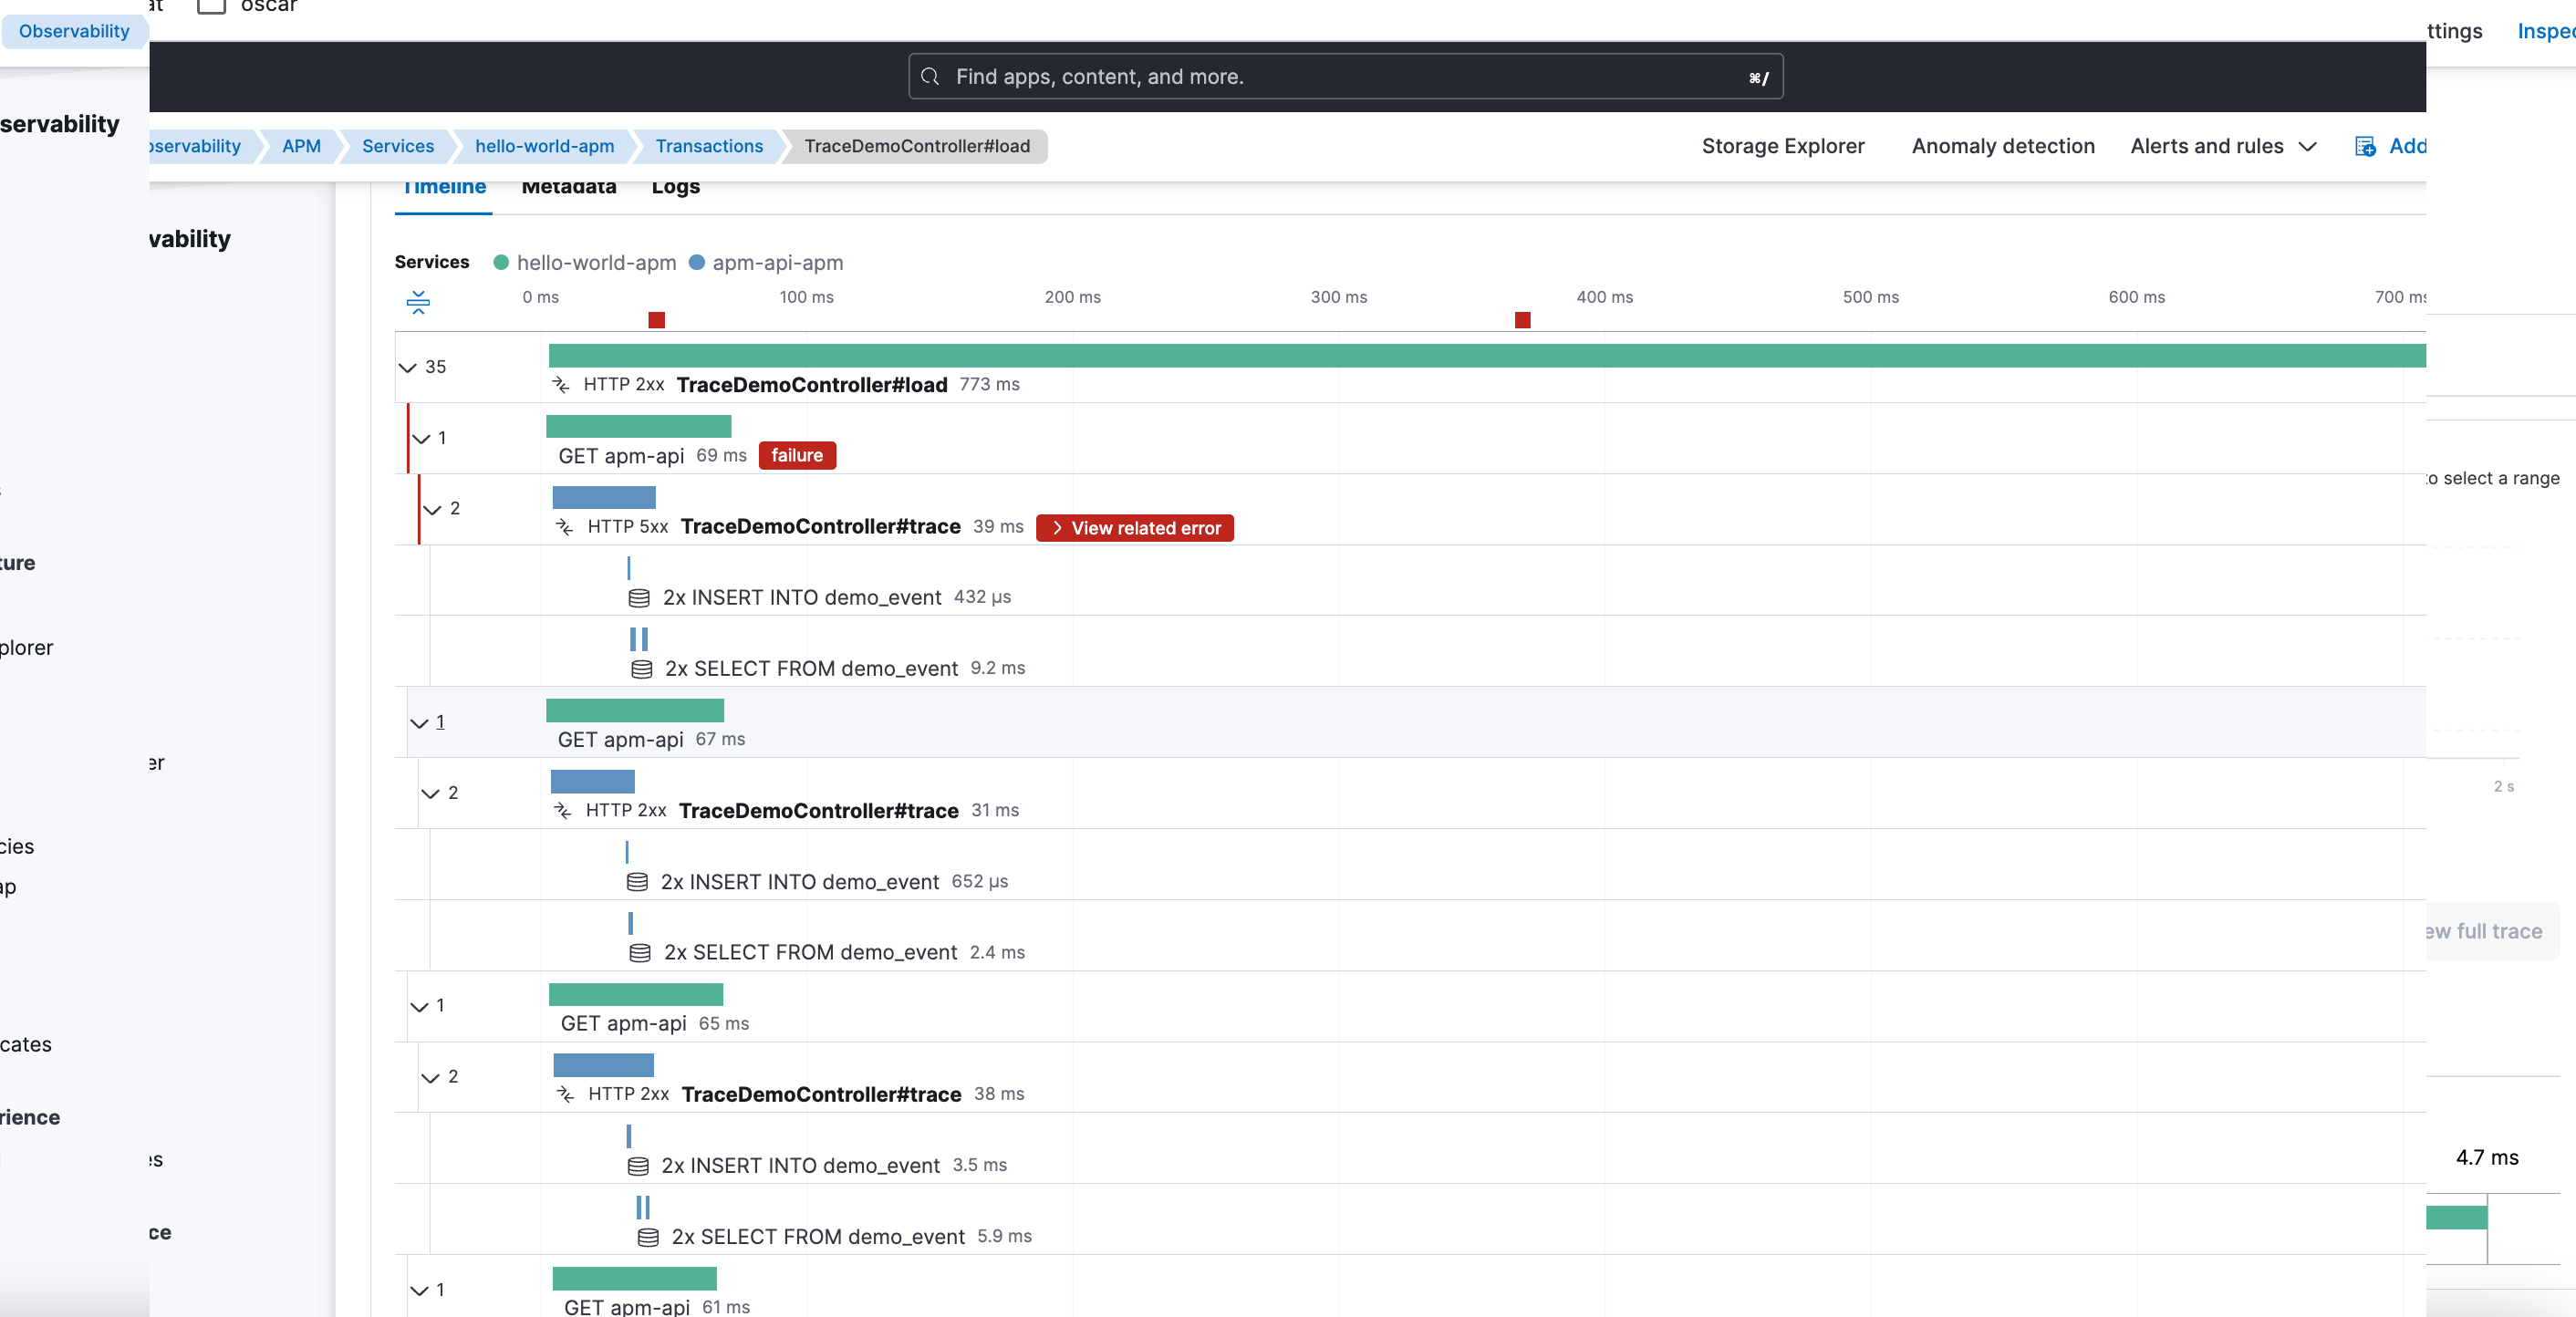Image resolution: width=2576 pixels, height=1317 pixels.
Task: Click the database icon for the 2.4 ms SELECT span
Action: [640, 953]
